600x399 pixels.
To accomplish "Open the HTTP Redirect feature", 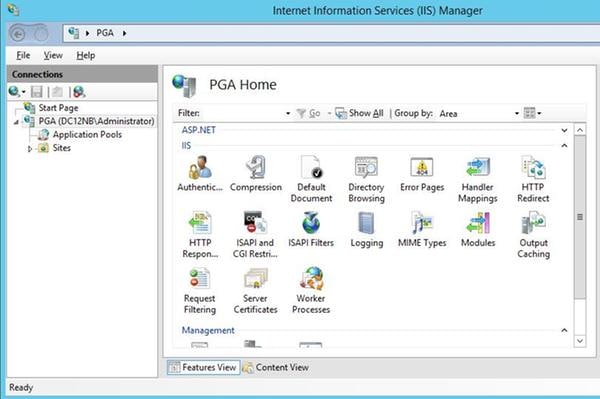I will point(533,179).
